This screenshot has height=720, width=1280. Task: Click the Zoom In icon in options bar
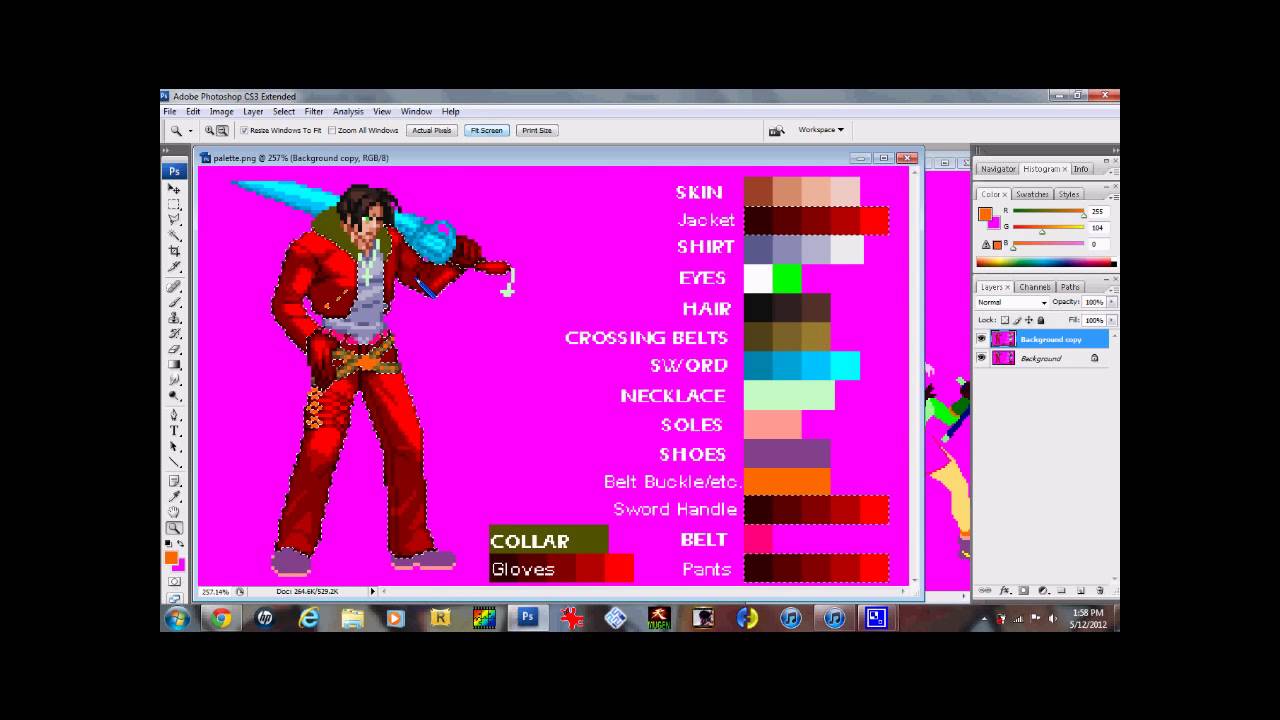pos(210,130)
